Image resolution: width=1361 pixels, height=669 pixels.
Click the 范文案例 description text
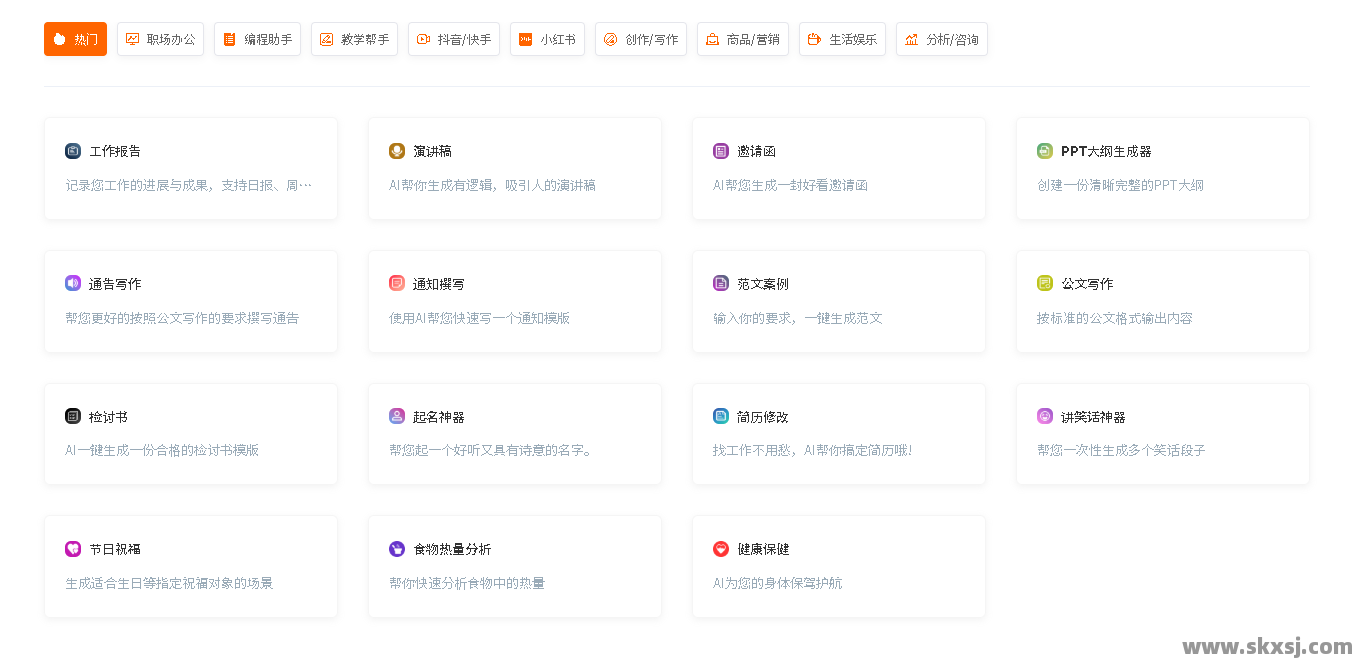coord(797,318)
